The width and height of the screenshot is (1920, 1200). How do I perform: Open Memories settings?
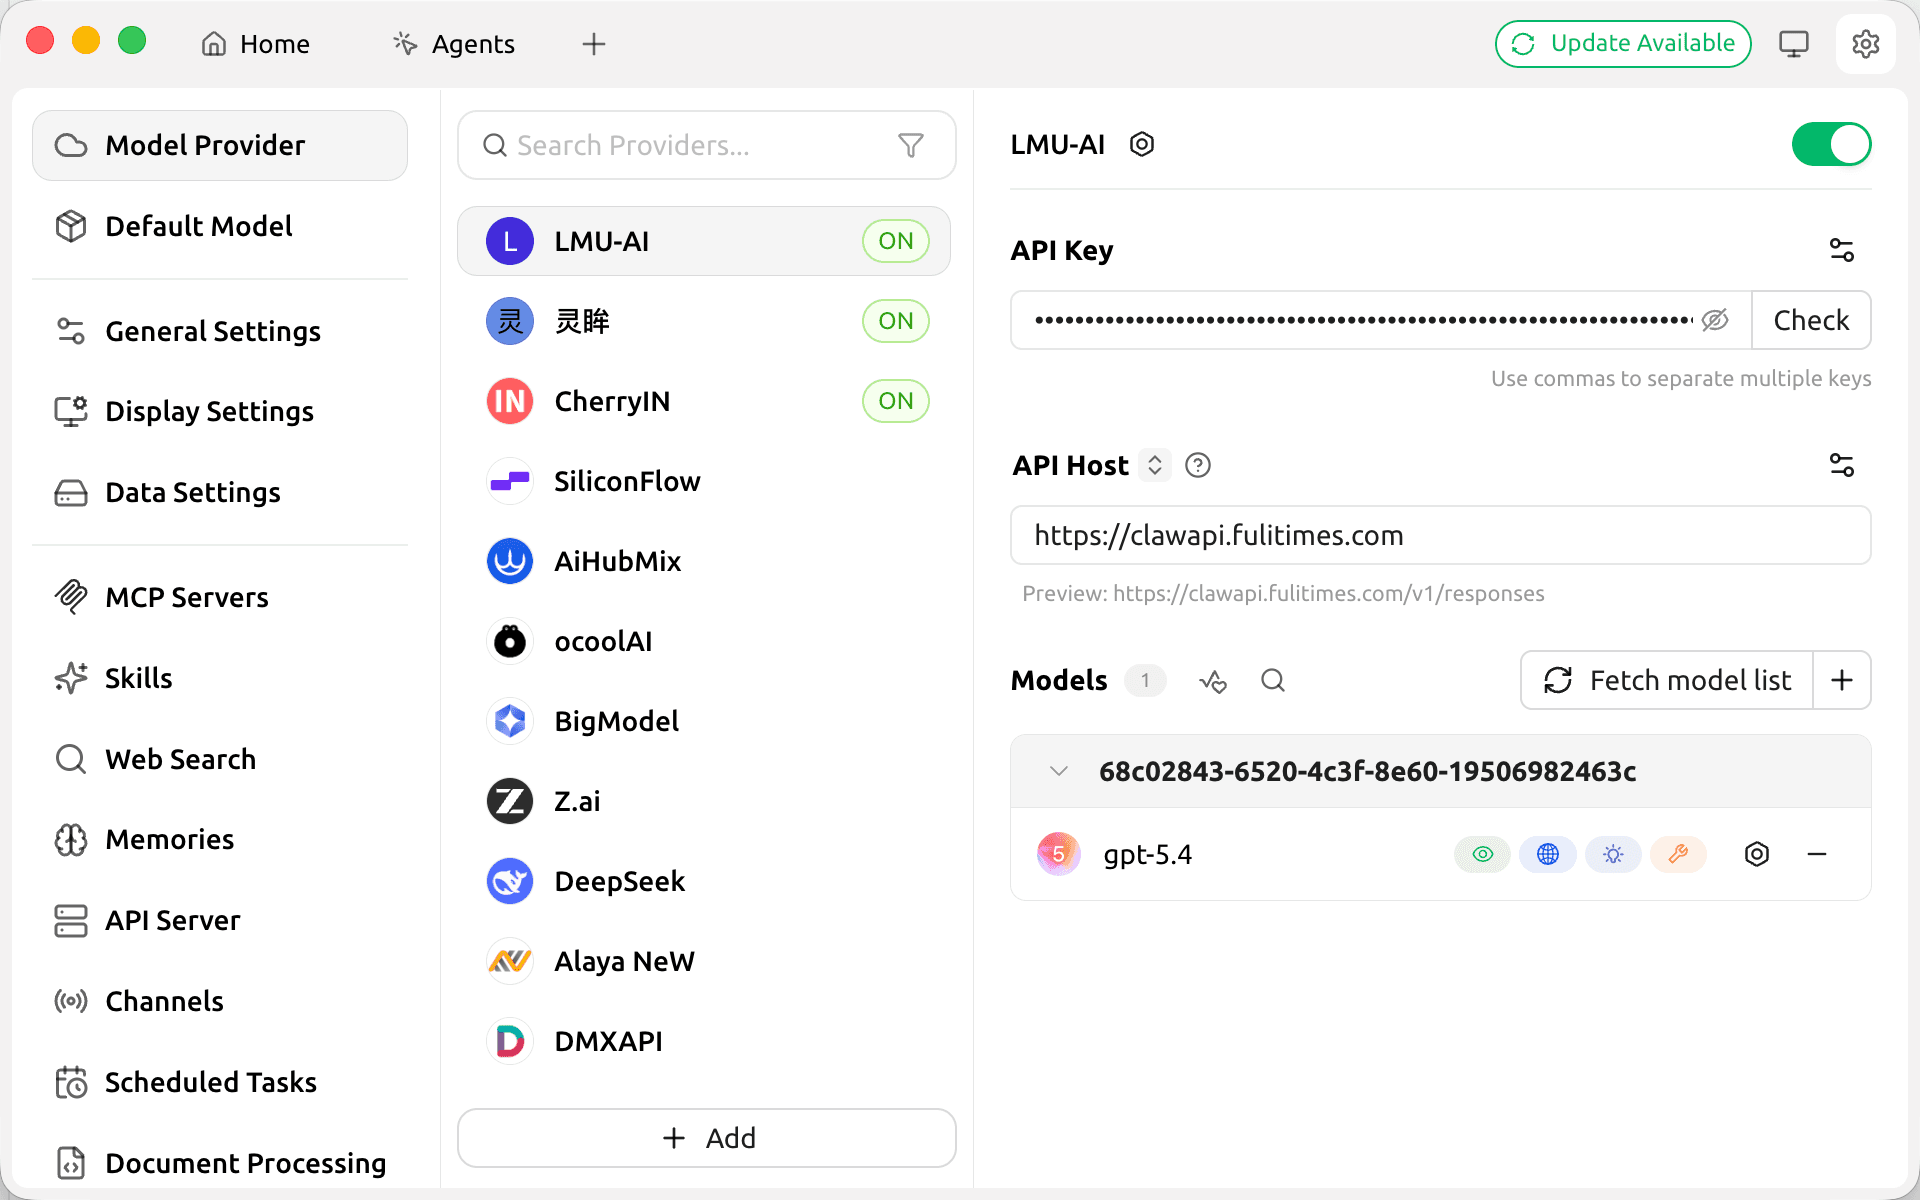pos(220,839)
